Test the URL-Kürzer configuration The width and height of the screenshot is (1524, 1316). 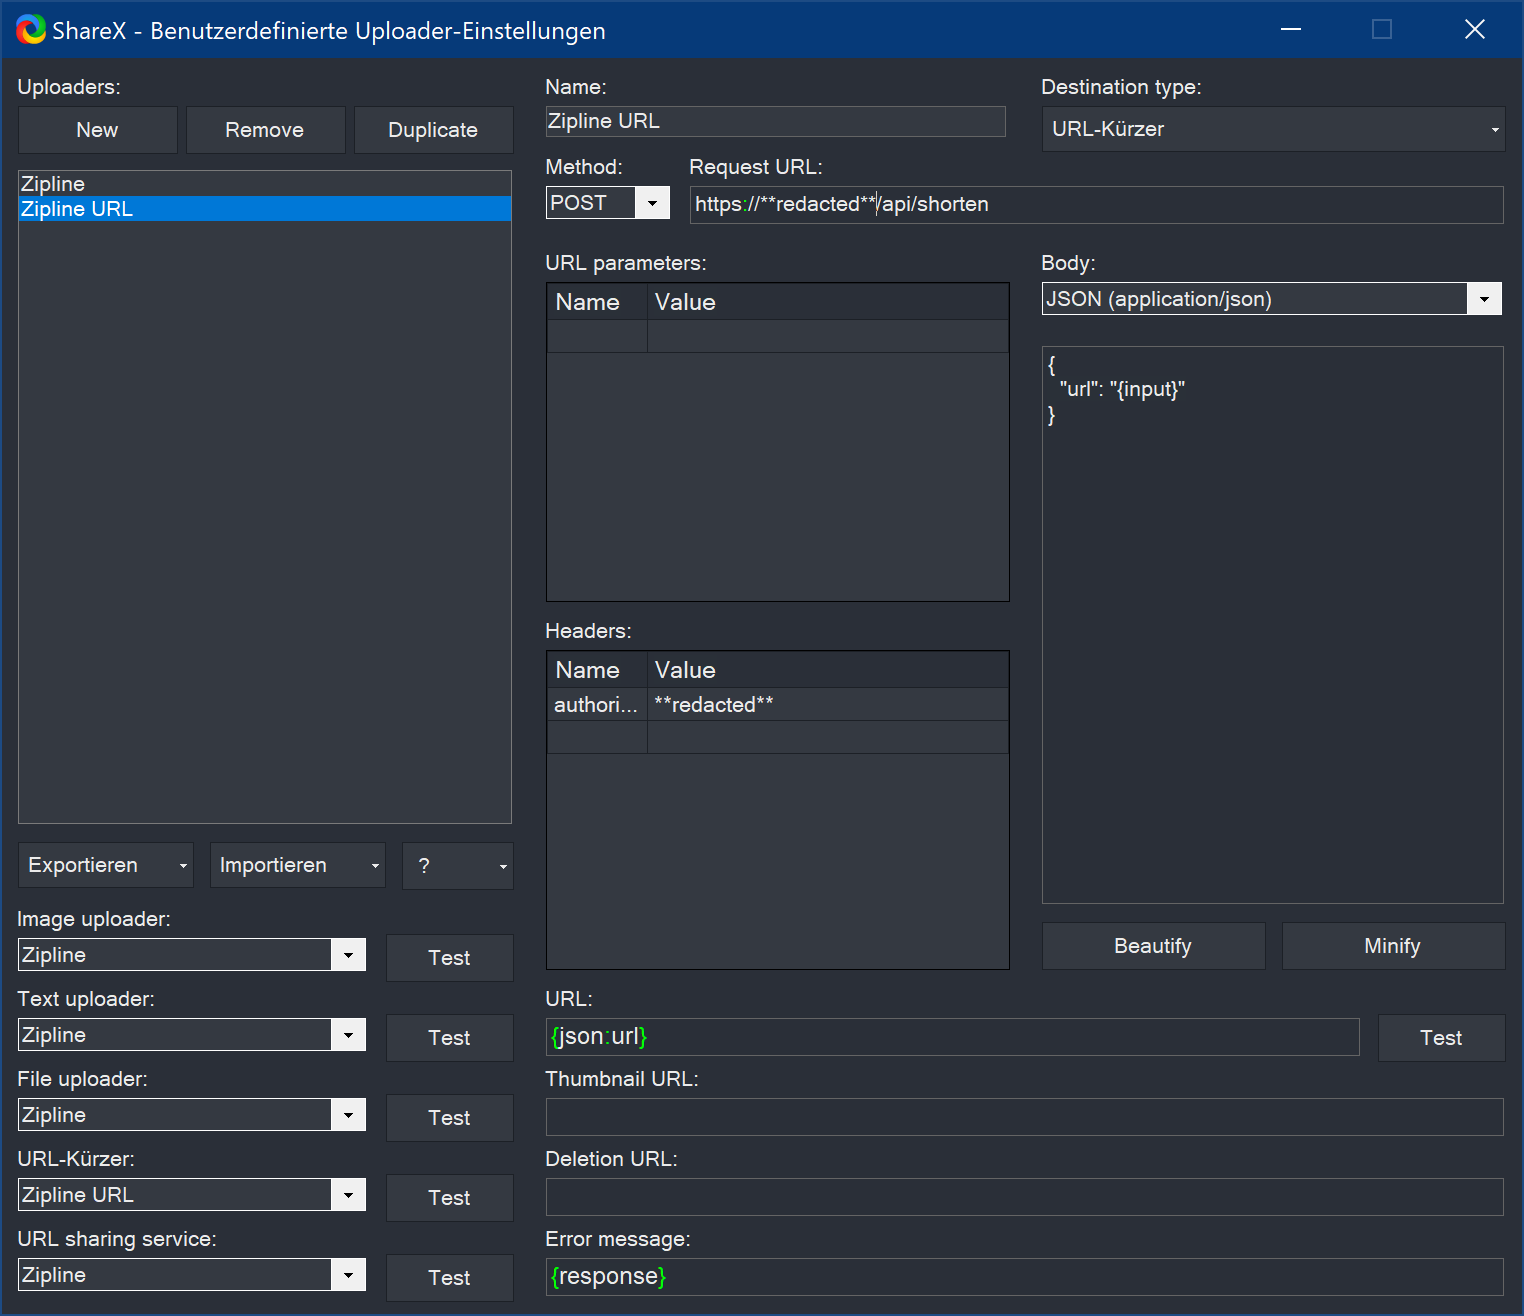[449, 1197]
